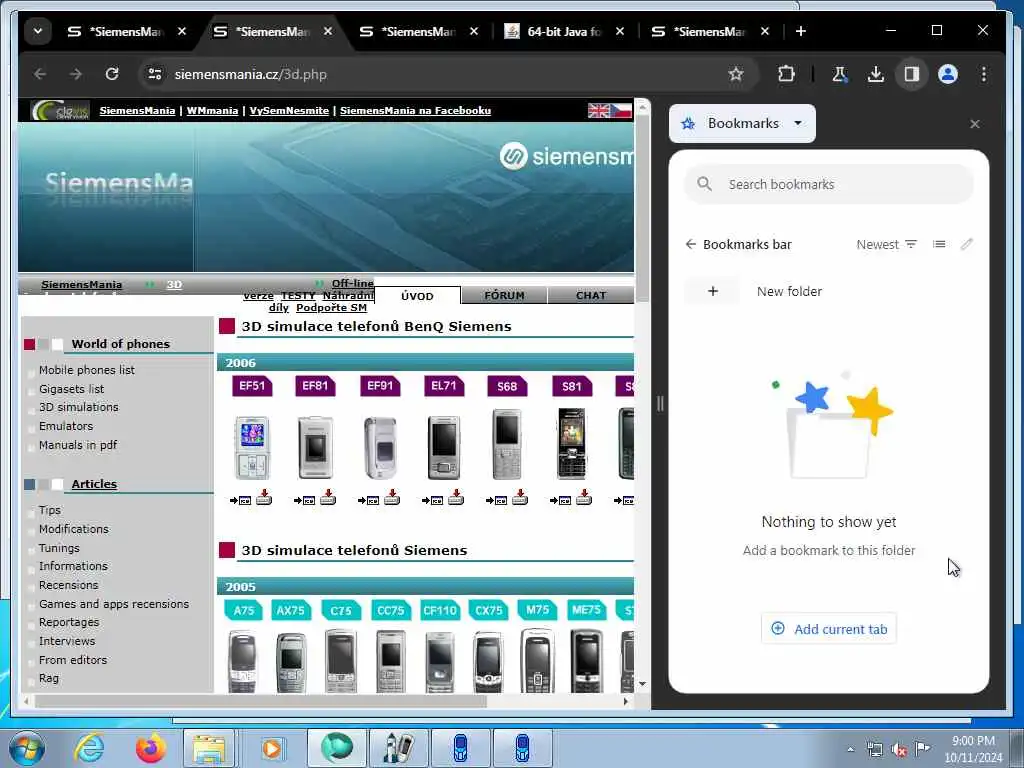This screenshot has height=768, width=1024.
Task: Click the EL71 model label
Action: click(x=444, y=386)
